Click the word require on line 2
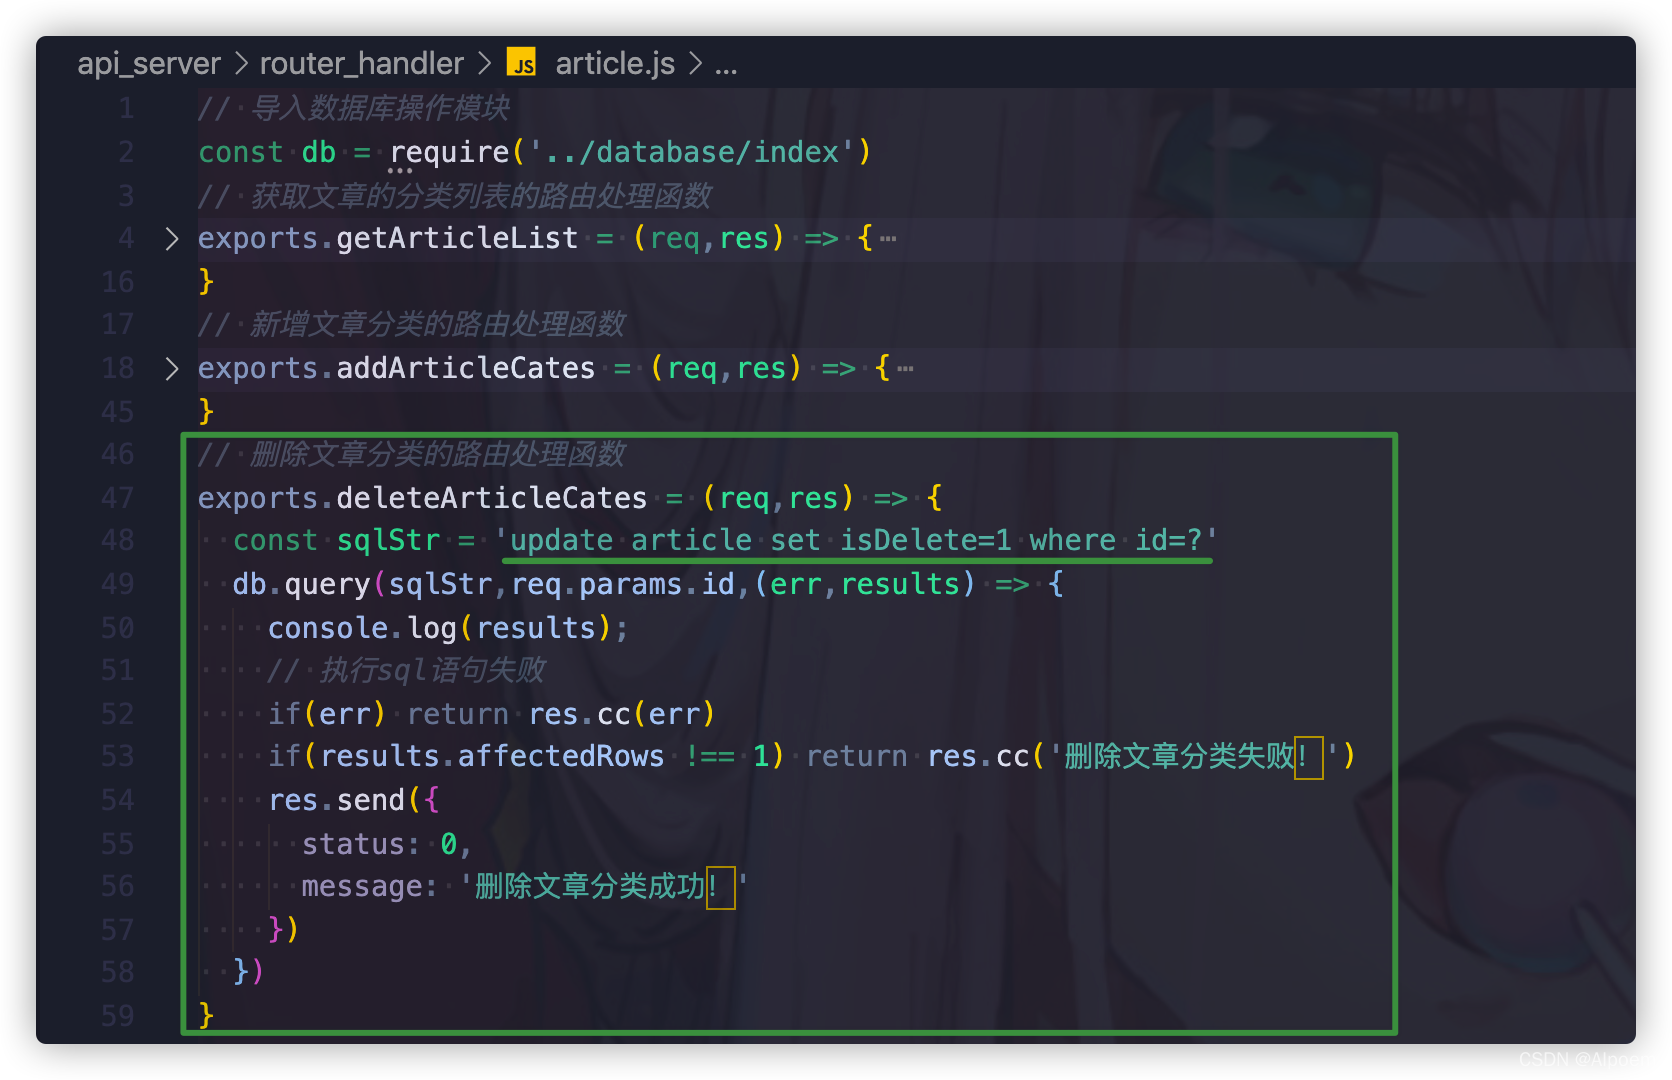 click(x=449, y=152)
